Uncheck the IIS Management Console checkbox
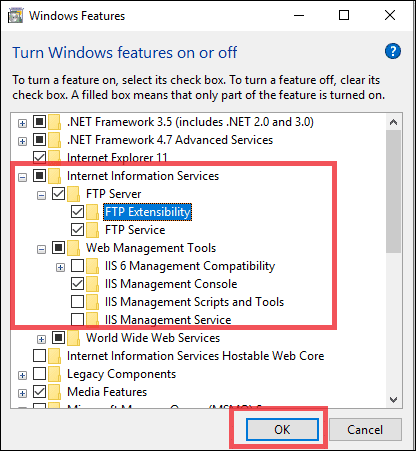The image size is (416, 451). point(77,284)
